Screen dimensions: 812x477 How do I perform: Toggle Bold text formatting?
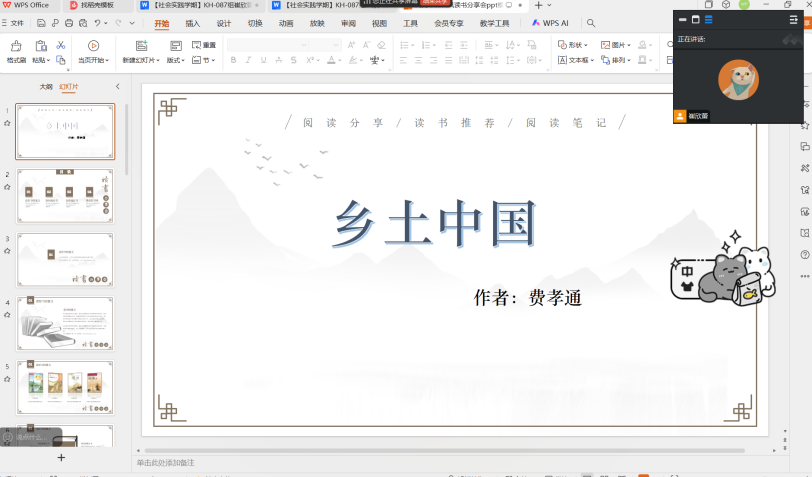[x=233, y=60]
